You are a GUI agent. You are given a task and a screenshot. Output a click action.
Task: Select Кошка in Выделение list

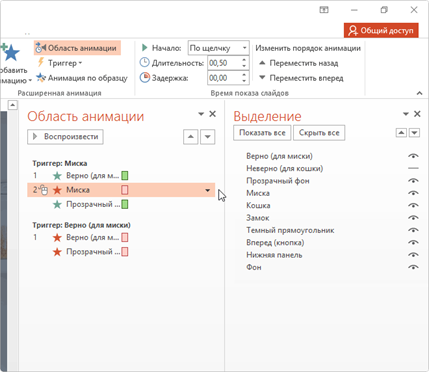(258, 205)
